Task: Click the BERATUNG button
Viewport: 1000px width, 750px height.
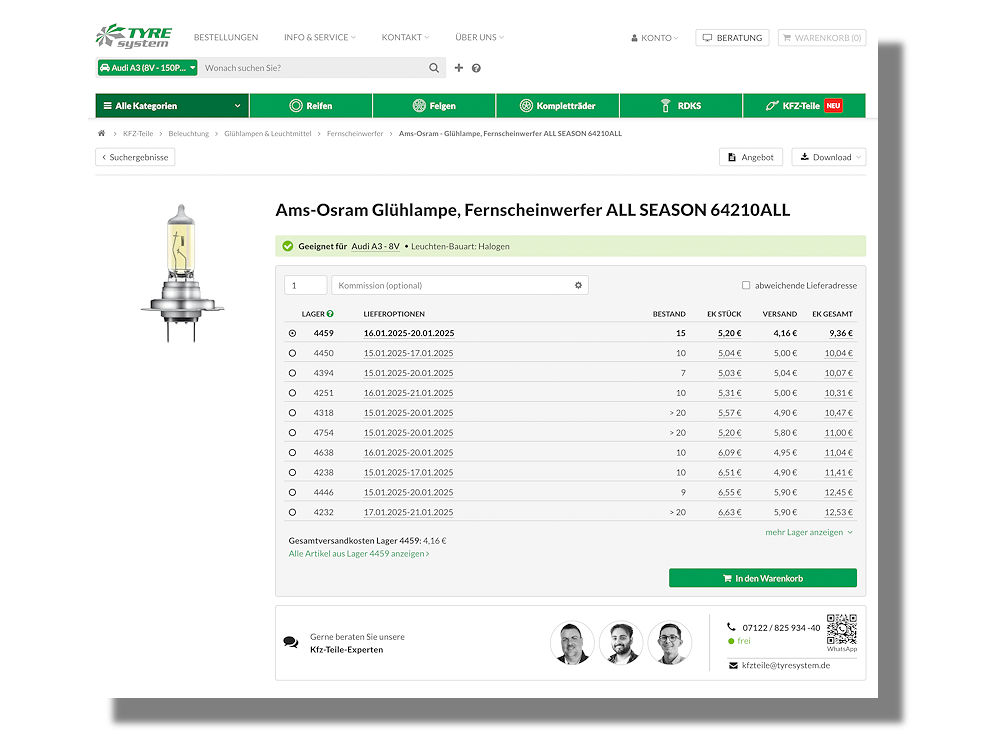Action: point(732,38)
